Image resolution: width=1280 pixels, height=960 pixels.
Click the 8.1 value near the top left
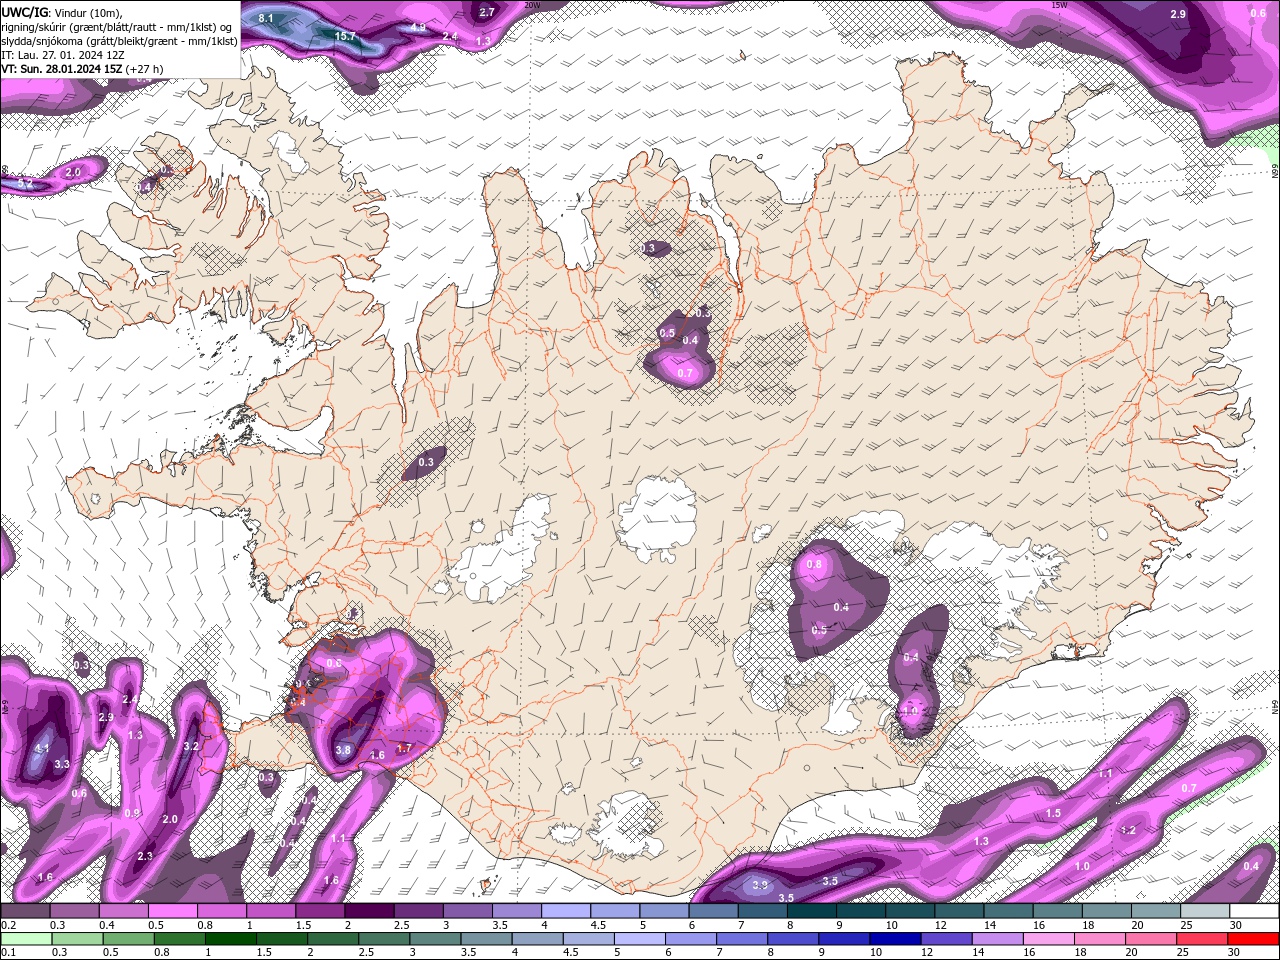(x=266, y=18)
